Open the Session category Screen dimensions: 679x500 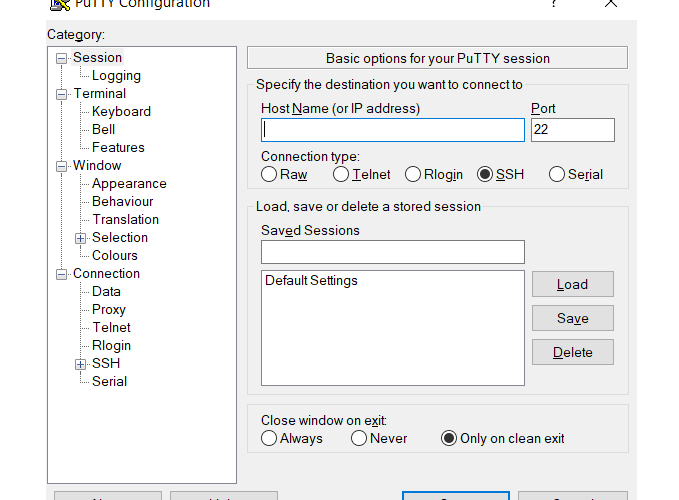click(x=97, y=58)
